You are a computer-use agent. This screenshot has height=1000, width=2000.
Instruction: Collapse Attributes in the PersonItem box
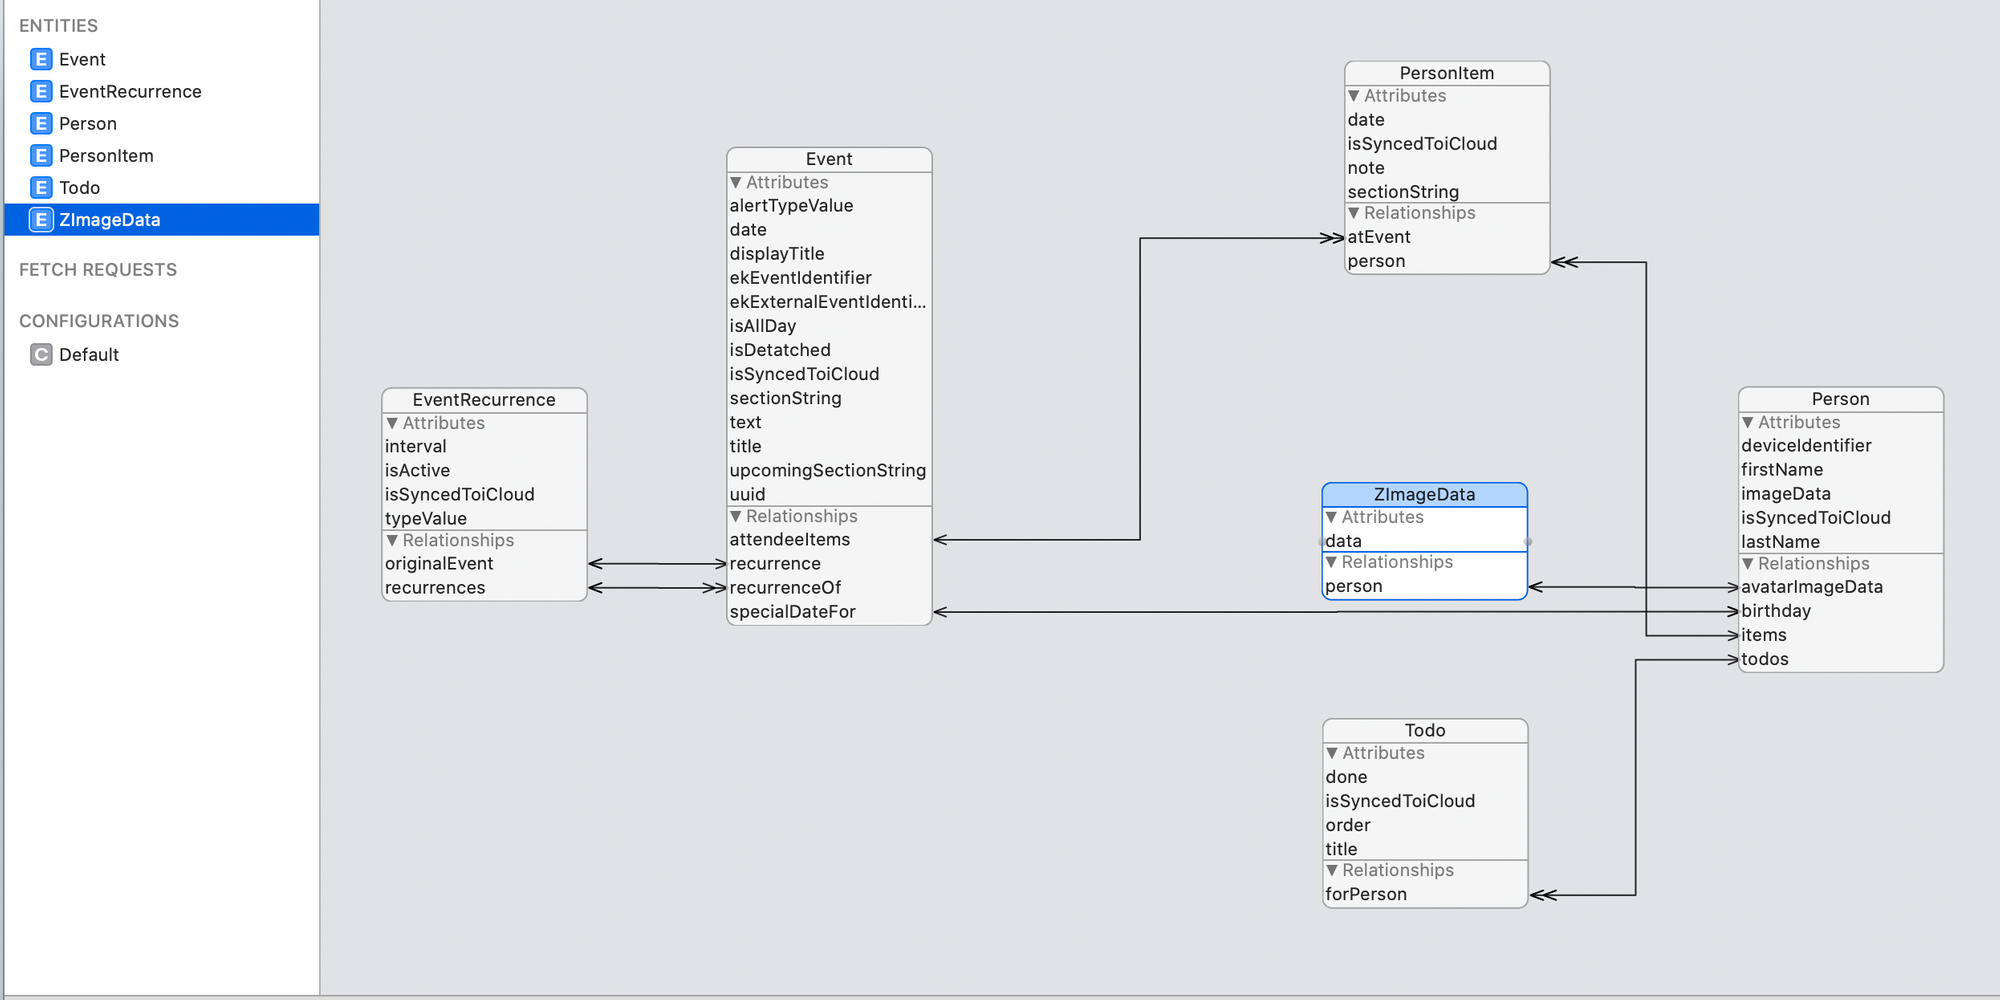(x=1354, y=96)
